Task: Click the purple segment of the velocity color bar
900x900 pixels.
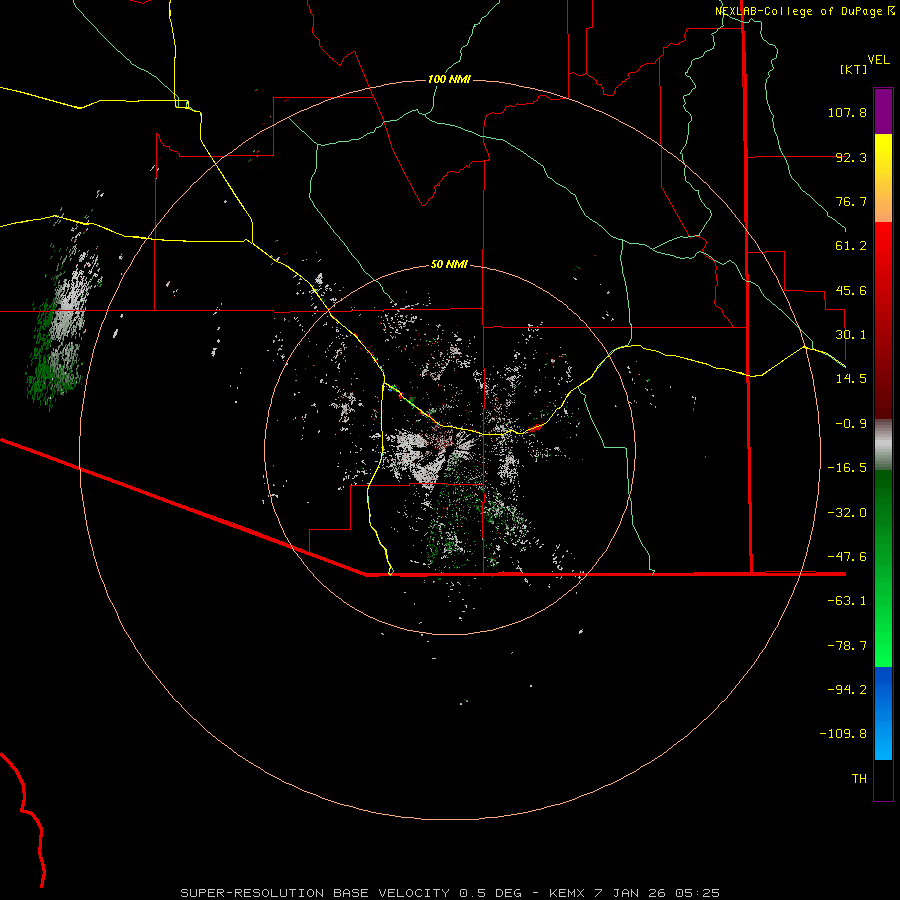Action: tap(883, 112)
